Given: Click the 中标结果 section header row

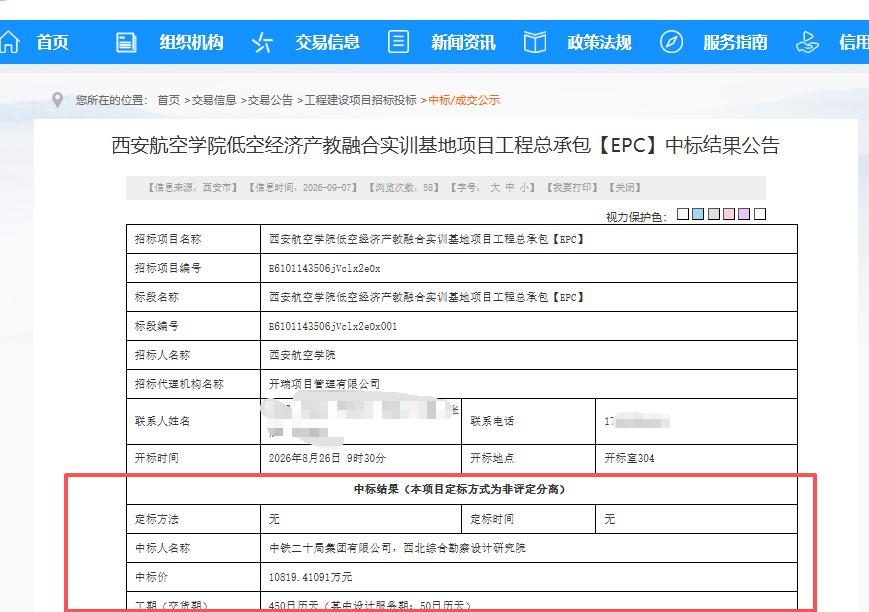Looking at the screenshot, I should [x=462, y=489].
